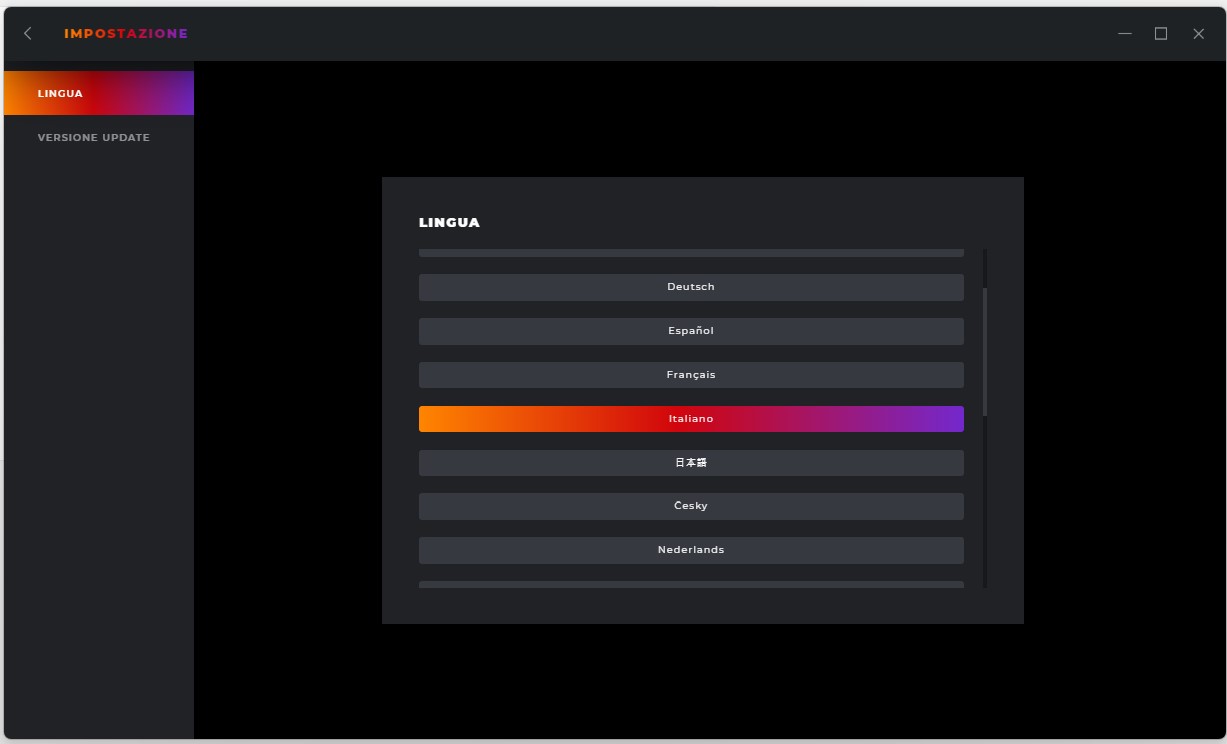Select Français language
Image resolution: width=1227 pixels, height=744 pixels.
click(691, 375)
